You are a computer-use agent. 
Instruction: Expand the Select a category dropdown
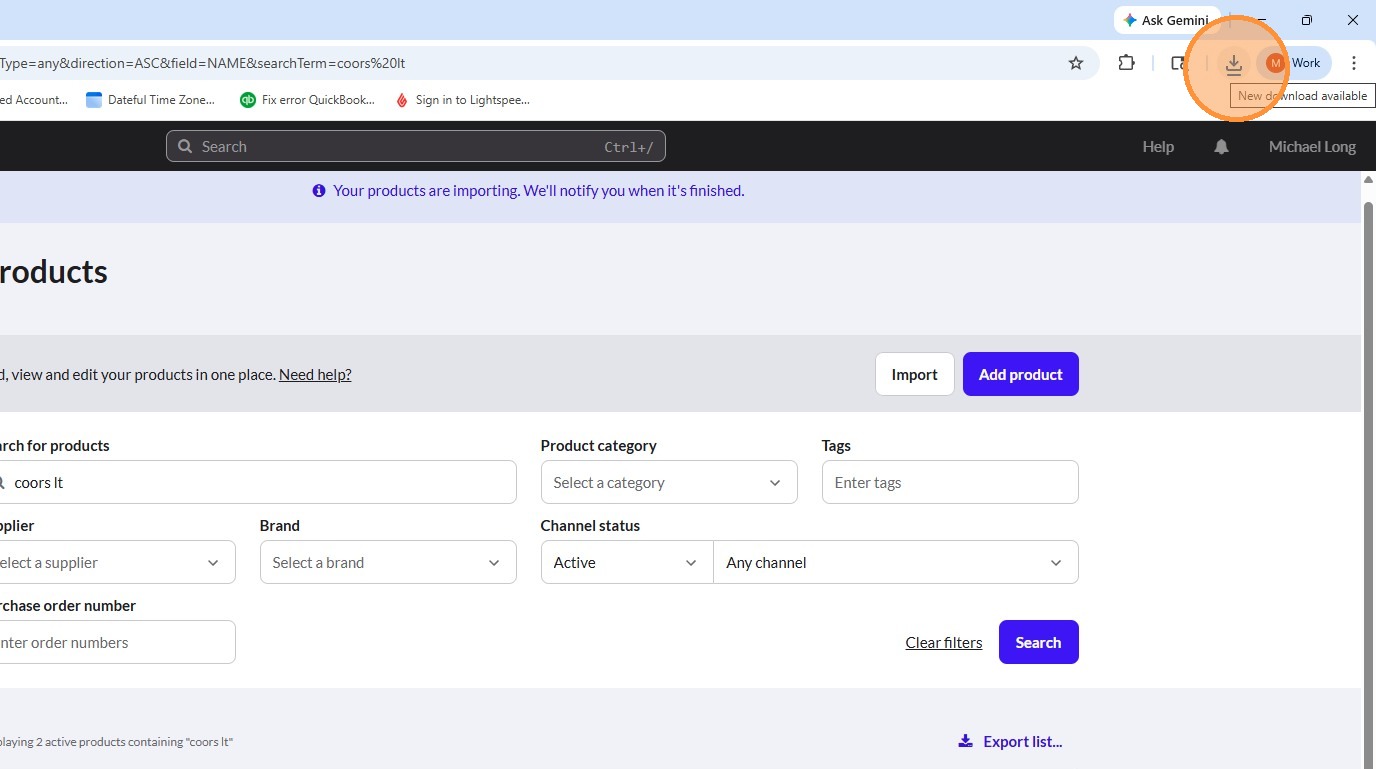click(669, 482)
